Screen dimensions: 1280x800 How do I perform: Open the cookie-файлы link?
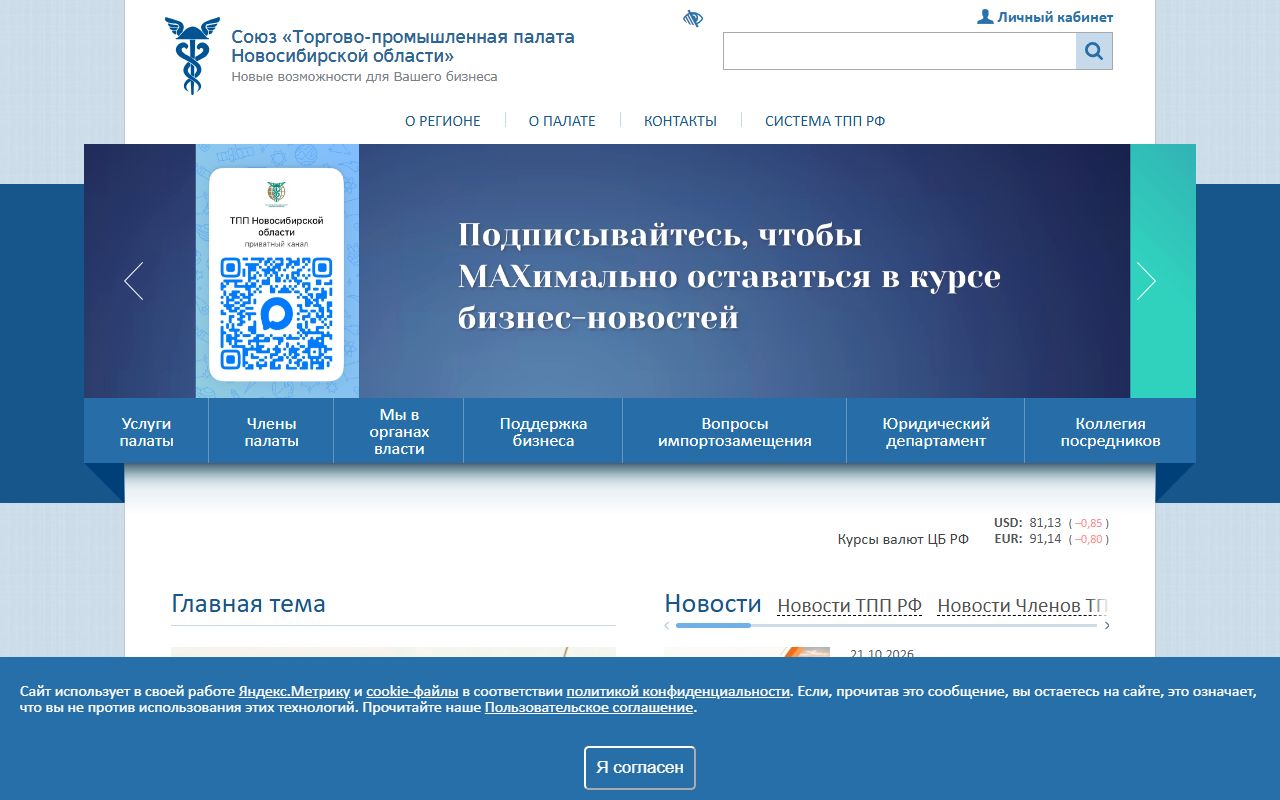412,691
